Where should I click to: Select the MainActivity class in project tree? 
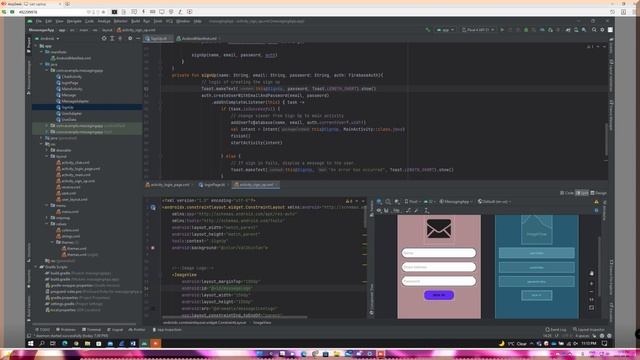pos(72,89)
